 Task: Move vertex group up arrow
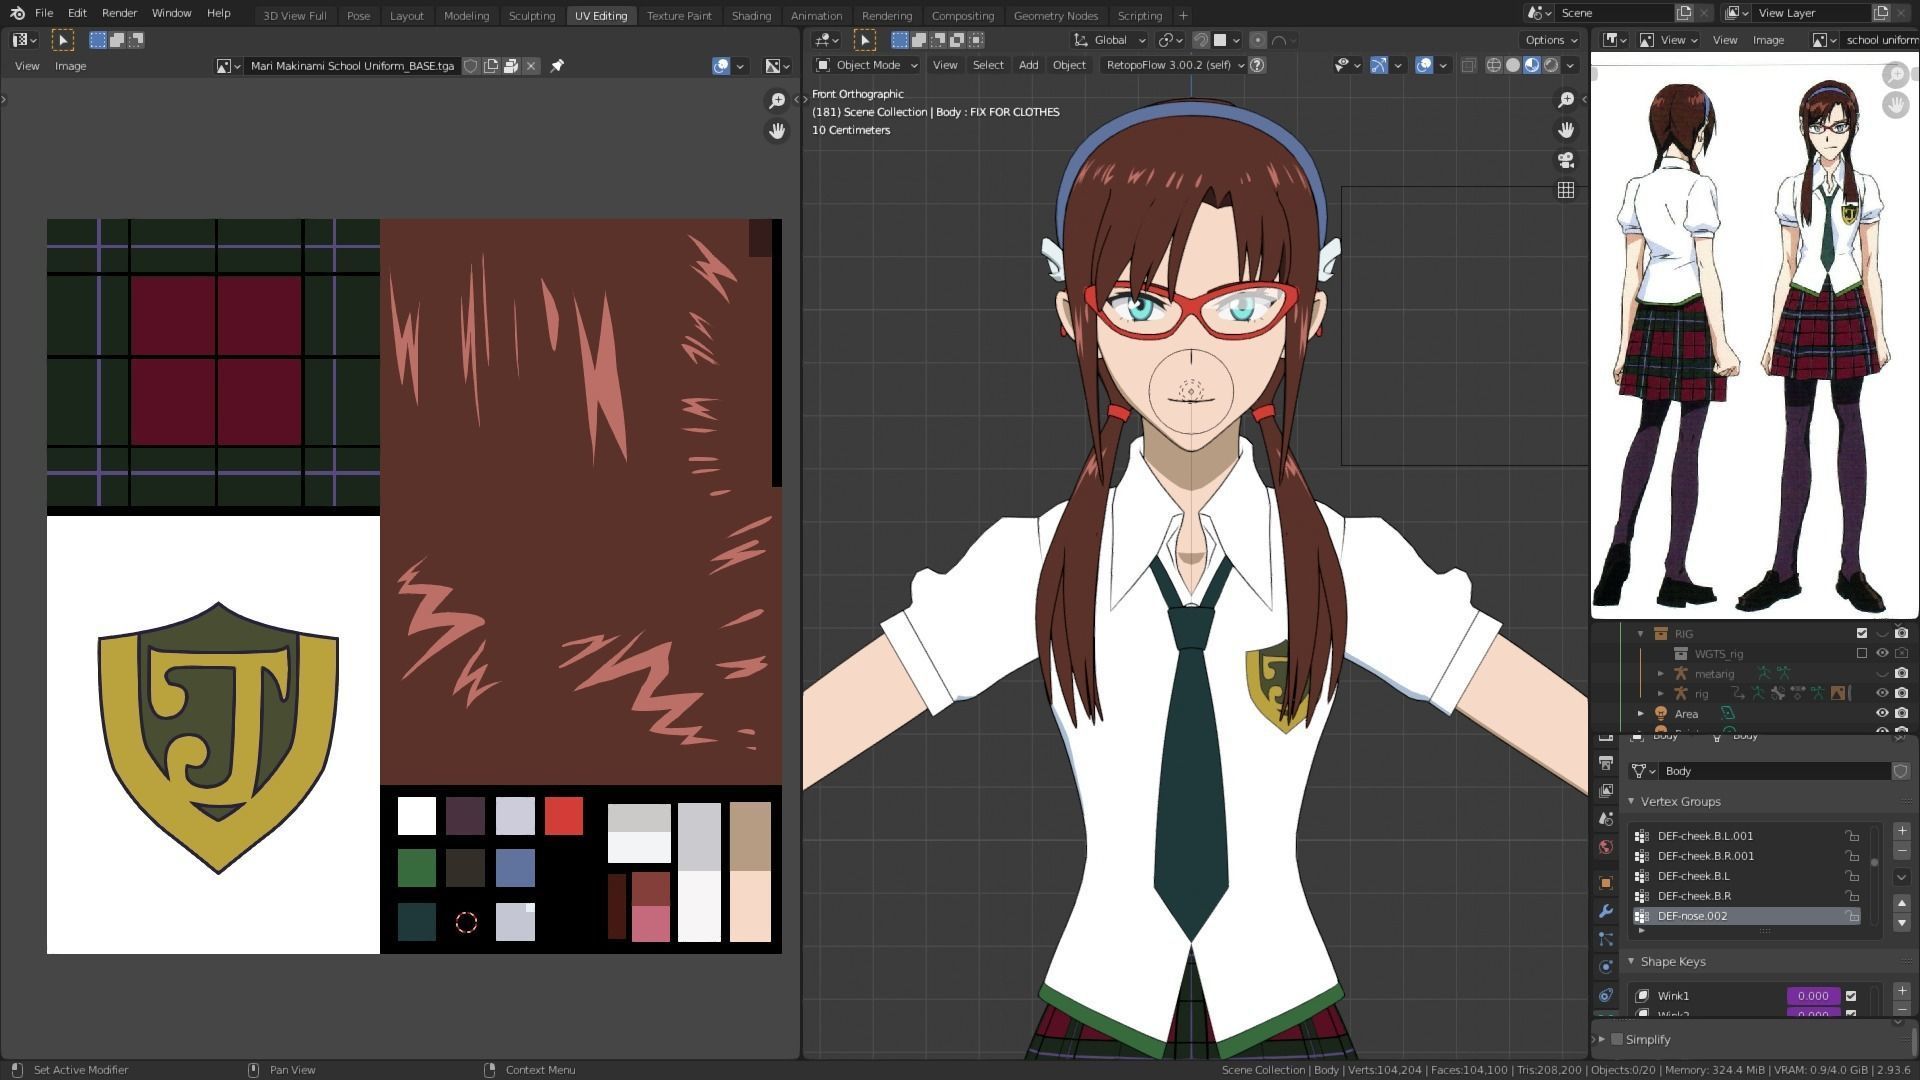[1902, 903]
